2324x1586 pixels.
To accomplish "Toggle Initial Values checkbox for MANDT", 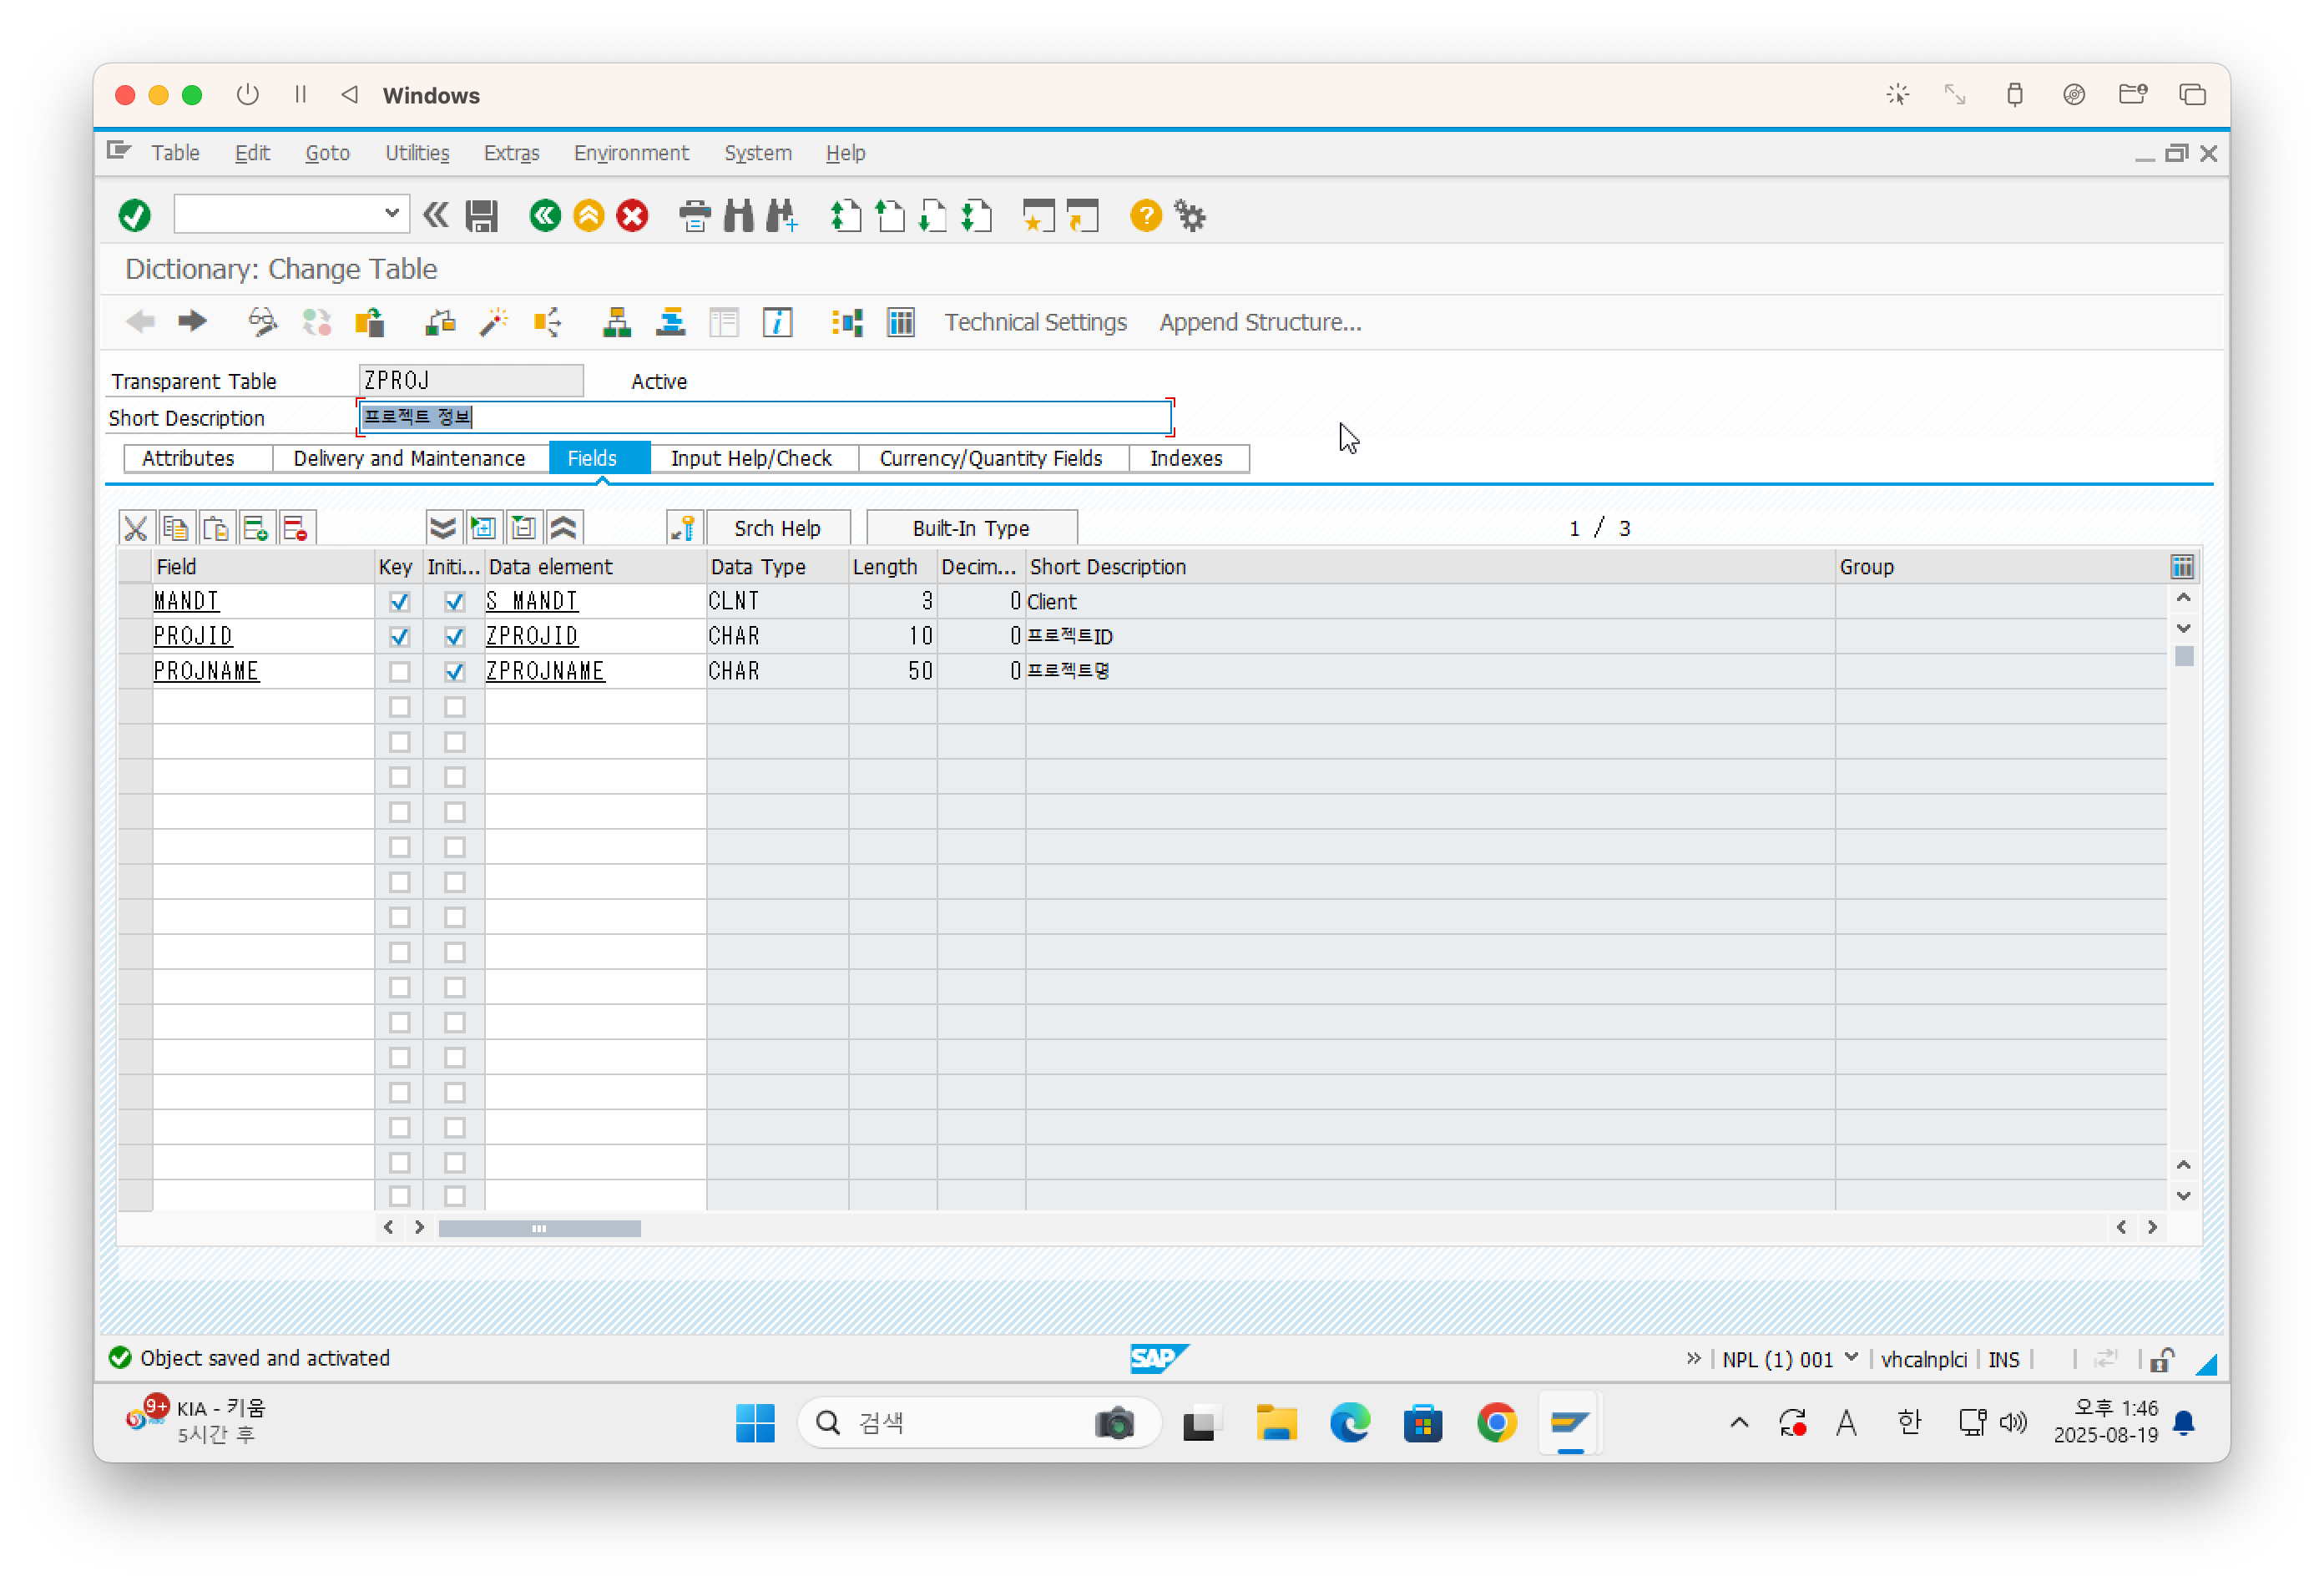I will pyautogui.click(x=454, y=602).
